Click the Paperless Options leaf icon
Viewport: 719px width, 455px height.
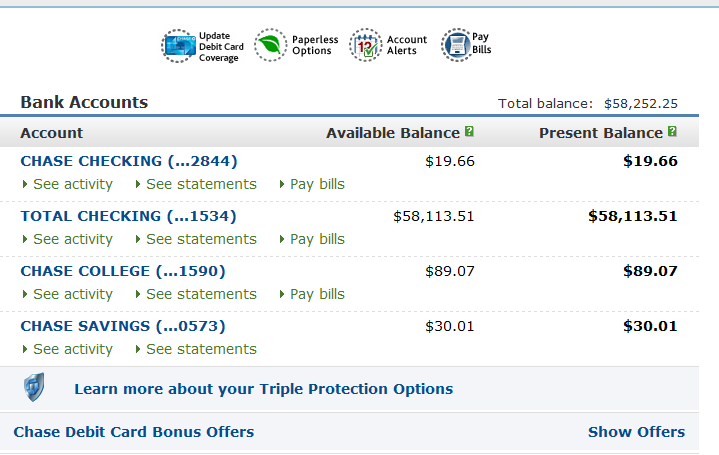270,45
